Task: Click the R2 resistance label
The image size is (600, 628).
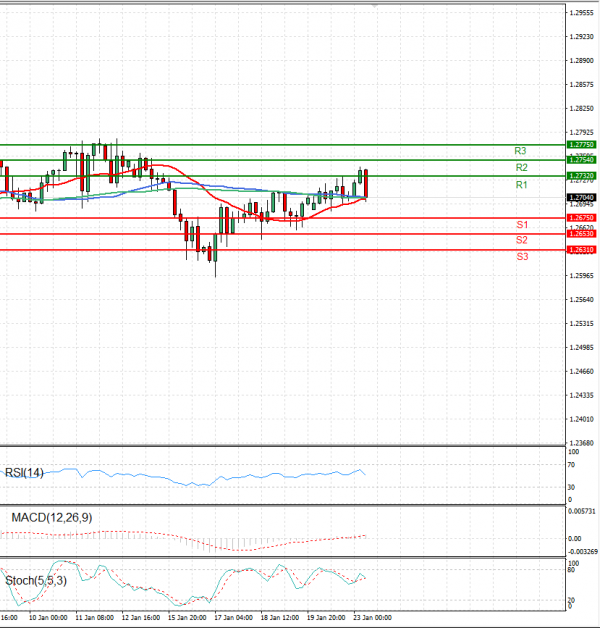Action: (521, 167)
